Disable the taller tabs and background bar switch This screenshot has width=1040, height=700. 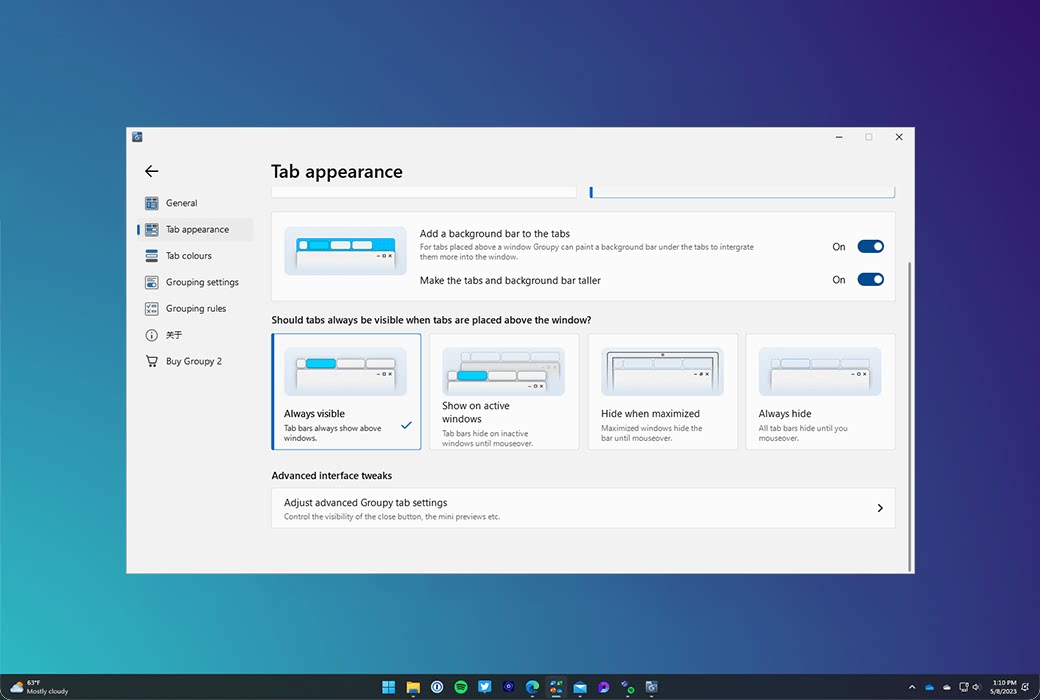pyautogui.click(x=870, y=280)
